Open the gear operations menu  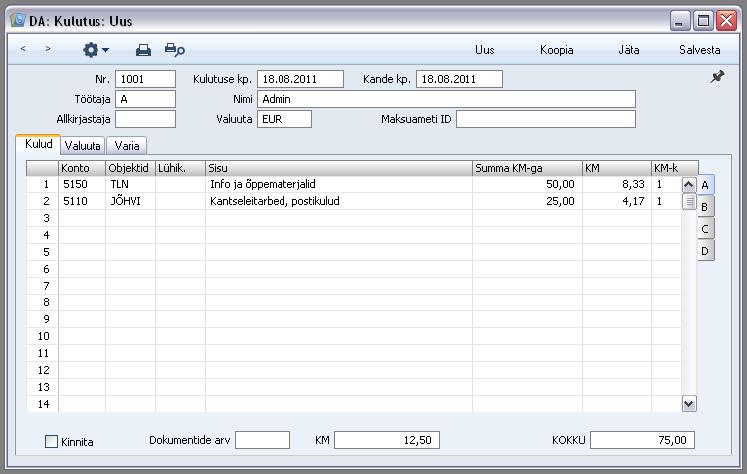pos(96,50)
